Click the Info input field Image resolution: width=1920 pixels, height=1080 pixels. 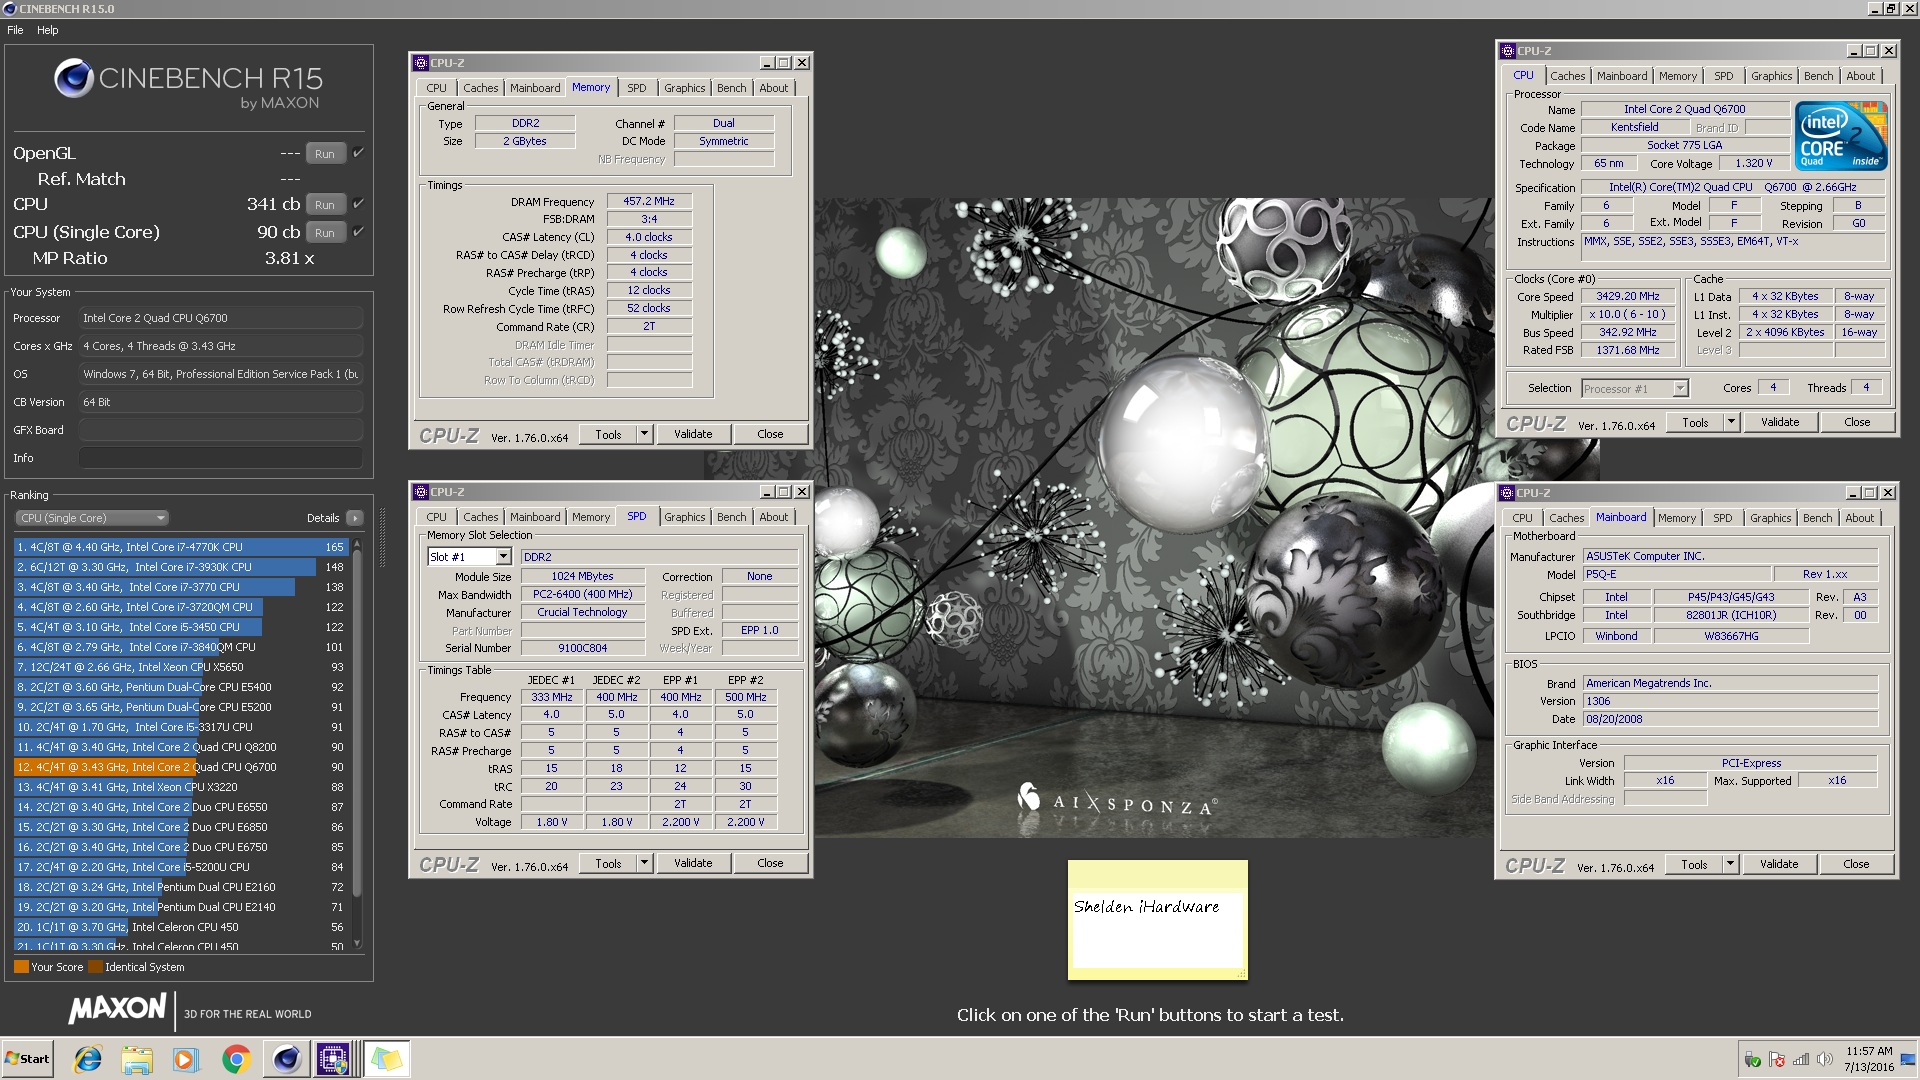pos(220,458)
